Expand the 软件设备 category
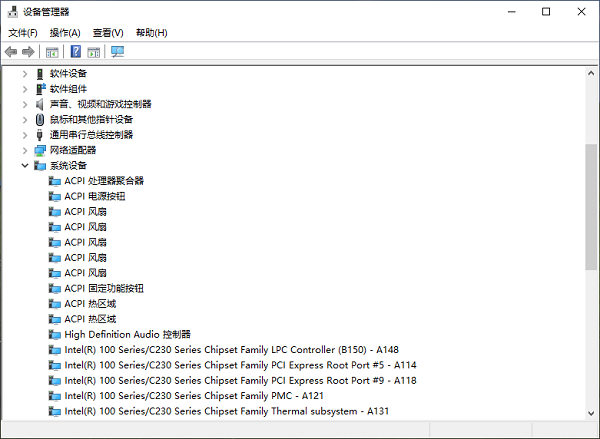 click(25, 73)
